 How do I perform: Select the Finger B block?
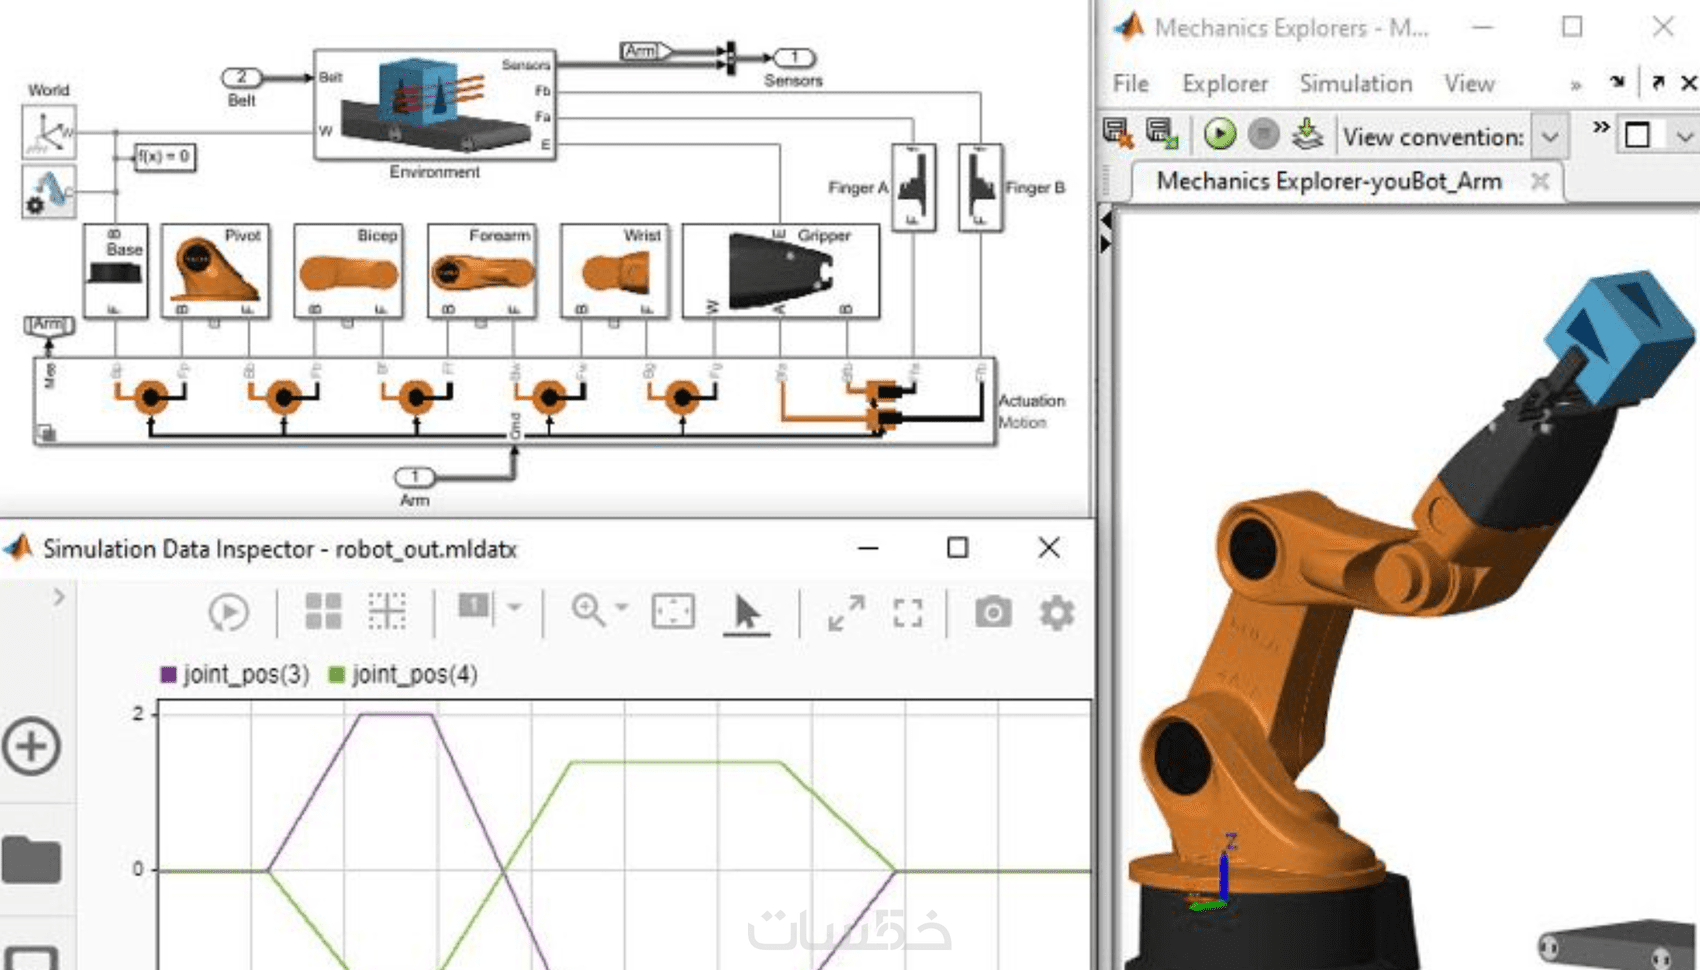pyautogui.click(x=980, y=187)
